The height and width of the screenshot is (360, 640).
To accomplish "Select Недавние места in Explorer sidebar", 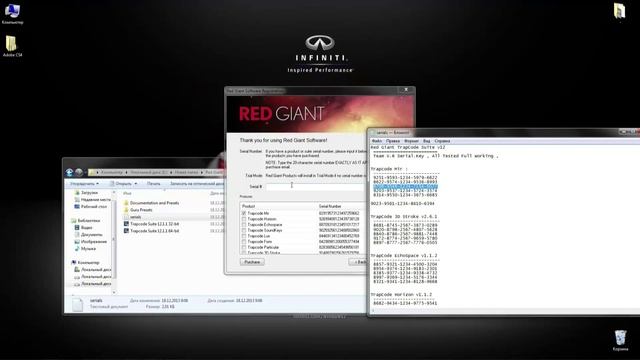I will (93, 200).
